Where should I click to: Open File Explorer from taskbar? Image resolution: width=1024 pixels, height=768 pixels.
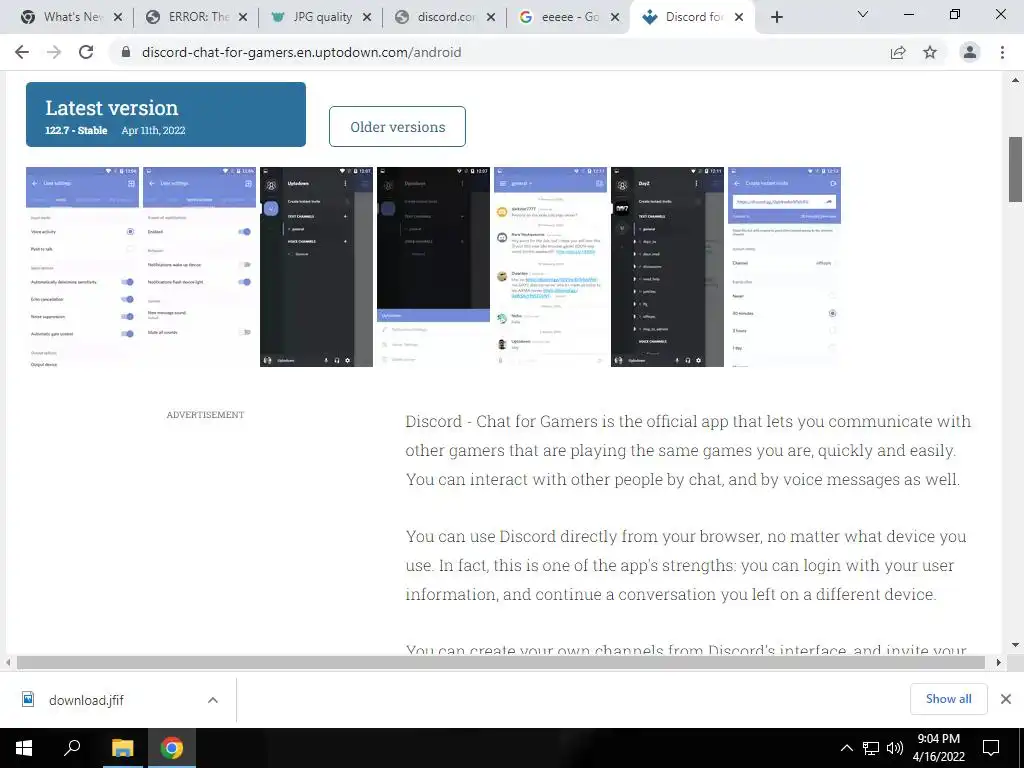122,748
